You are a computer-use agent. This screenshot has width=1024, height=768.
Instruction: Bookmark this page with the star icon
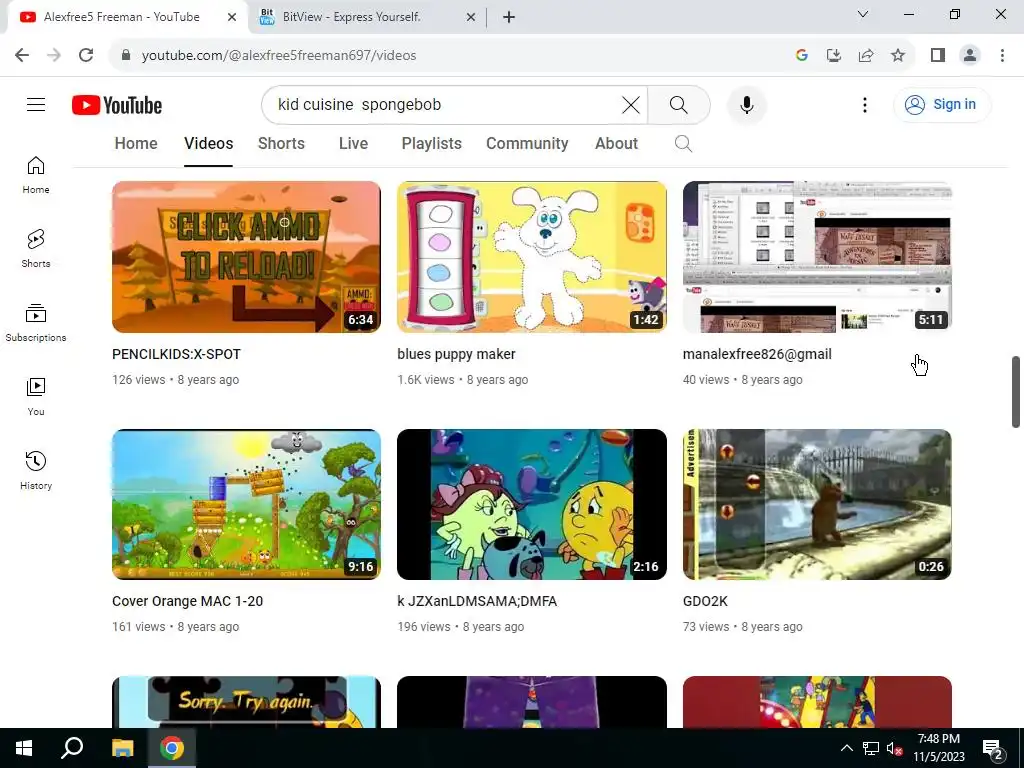tap(898, 55)
